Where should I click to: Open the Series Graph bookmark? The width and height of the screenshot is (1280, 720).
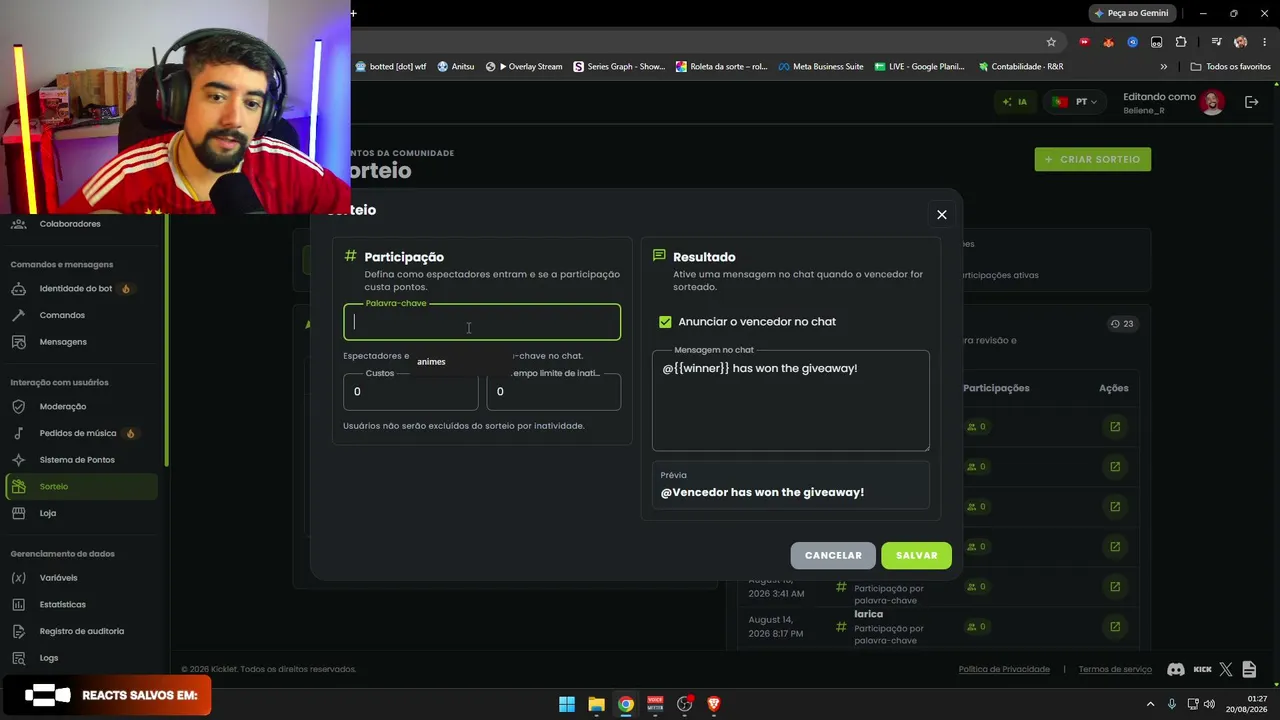619,67
